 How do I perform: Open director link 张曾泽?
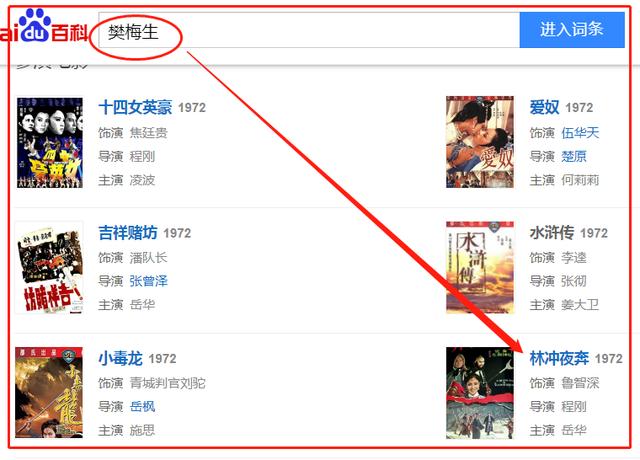[x=149, y=281]
